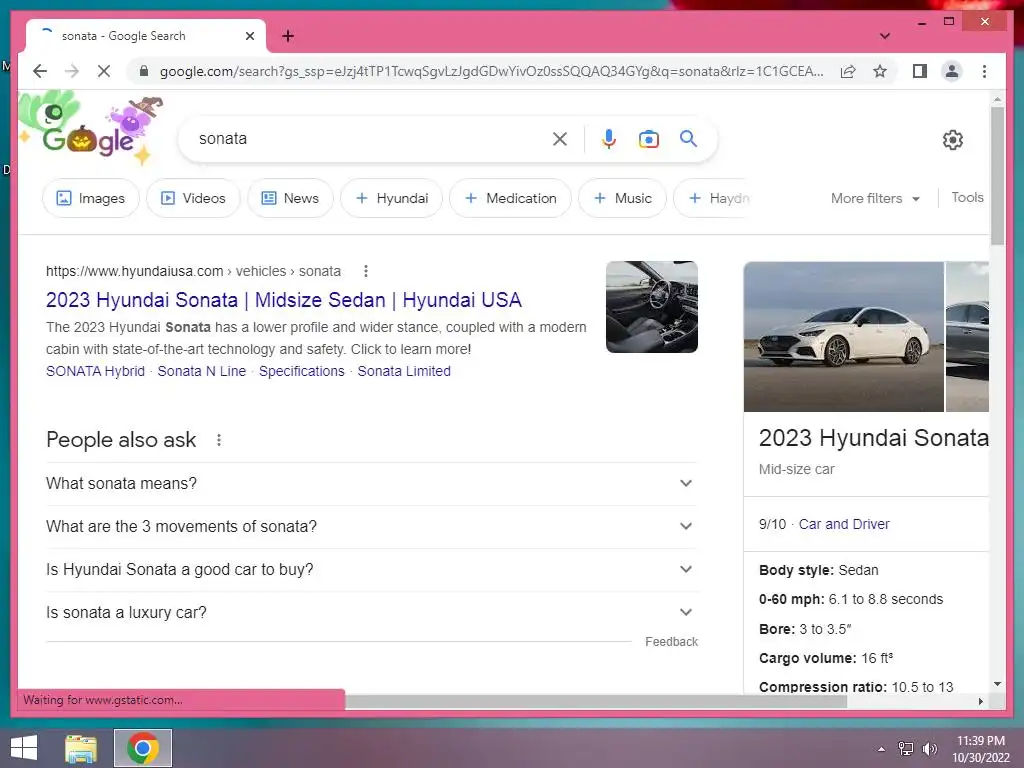Open SONATA Hybrid sitelink
Screen dimensions: 1024x768
pos(95,371)
